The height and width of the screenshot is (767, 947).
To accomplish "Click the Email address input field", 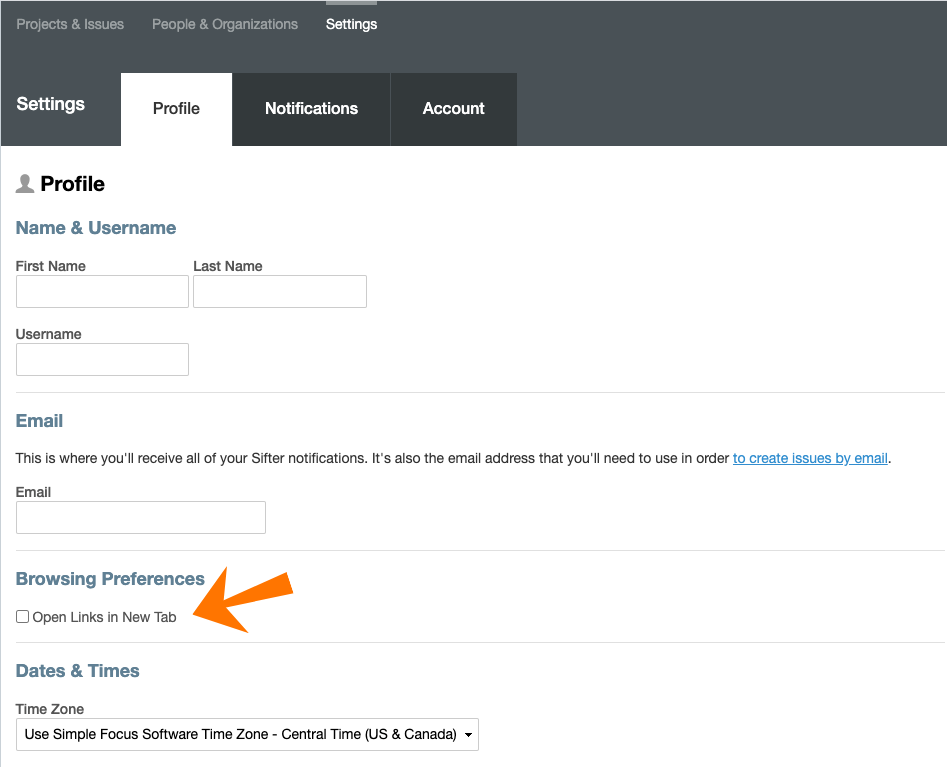I will [141, 518].
